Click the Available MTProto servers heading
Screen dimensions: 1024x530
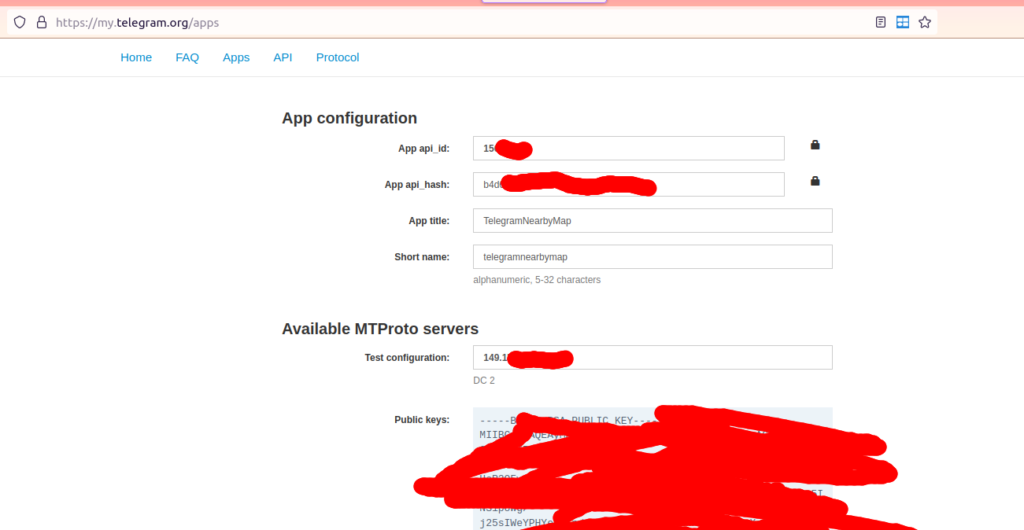pyautogui.click(x=380, y=329)
